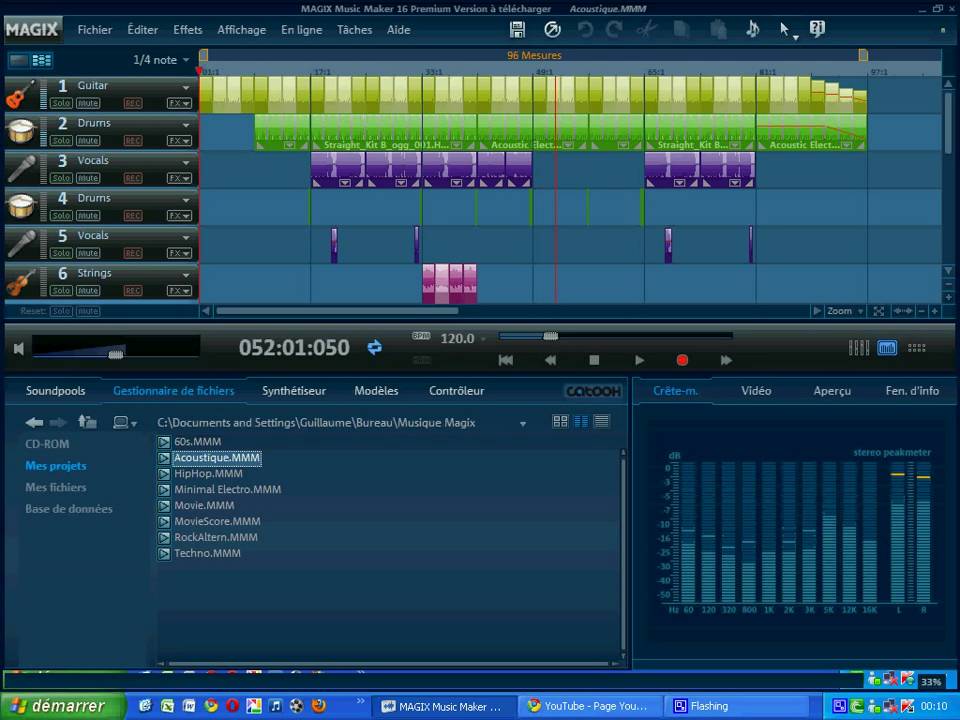
Task: Open the context help icon
Action: 817,30
